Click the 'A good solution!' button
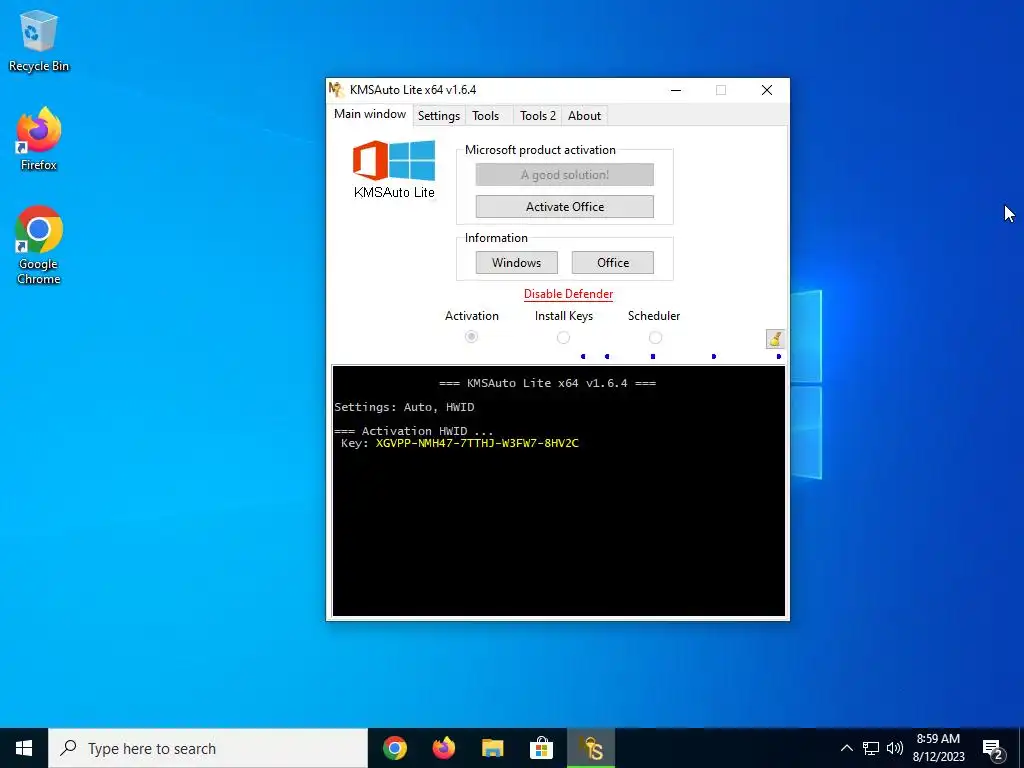1024x768 pixels. click(564, 174)
